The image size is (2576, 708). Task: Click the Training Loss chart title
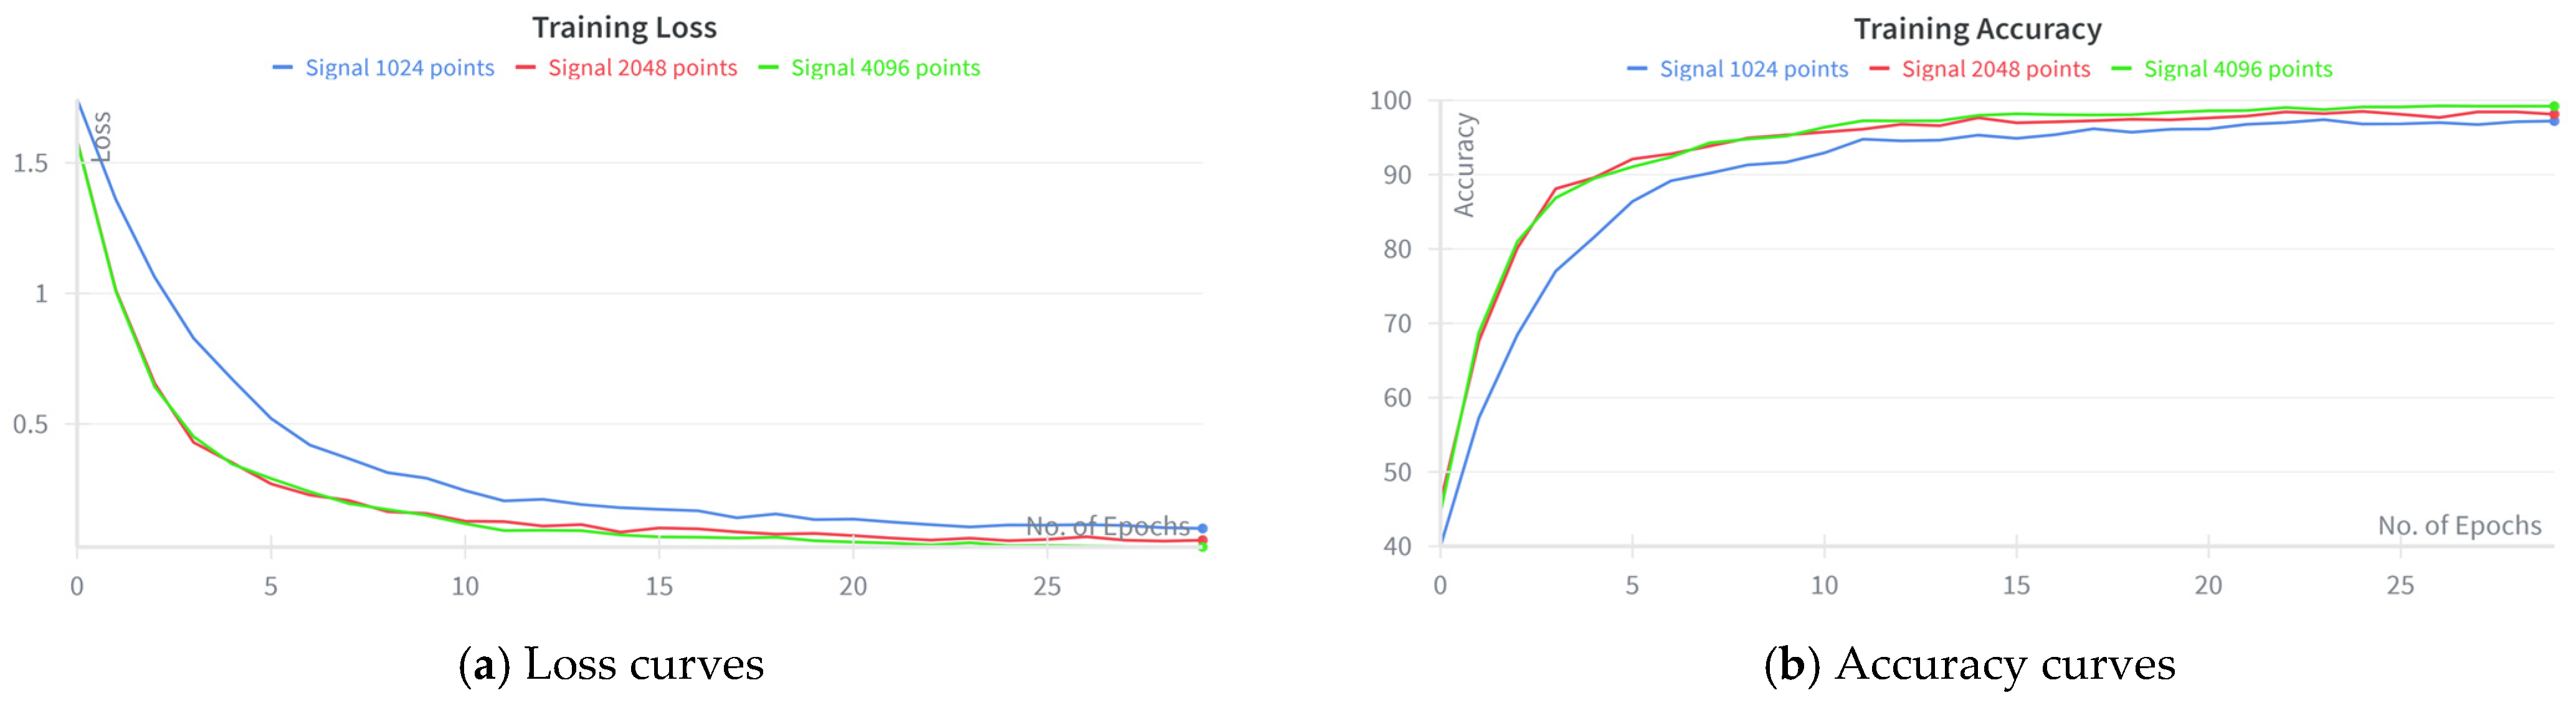click(624, 27)
